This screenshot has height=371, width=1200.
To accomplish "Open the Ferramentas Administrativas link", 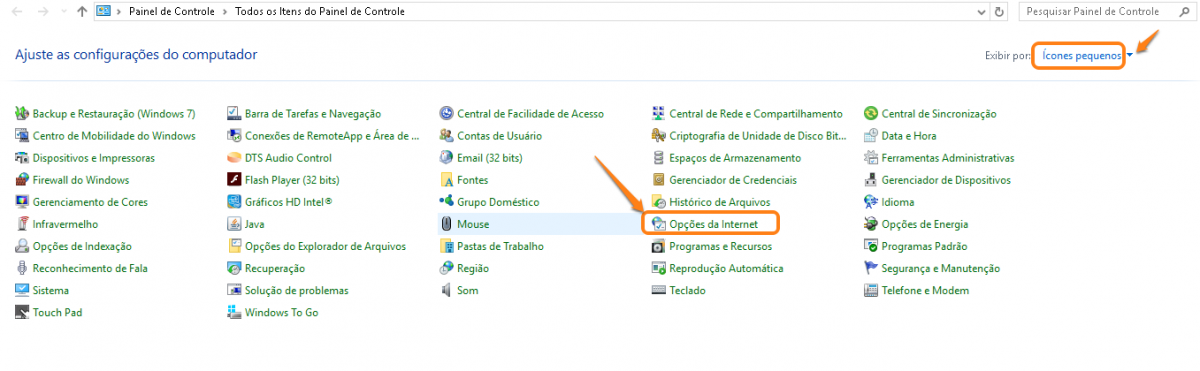I will click(x=948, y=158).
